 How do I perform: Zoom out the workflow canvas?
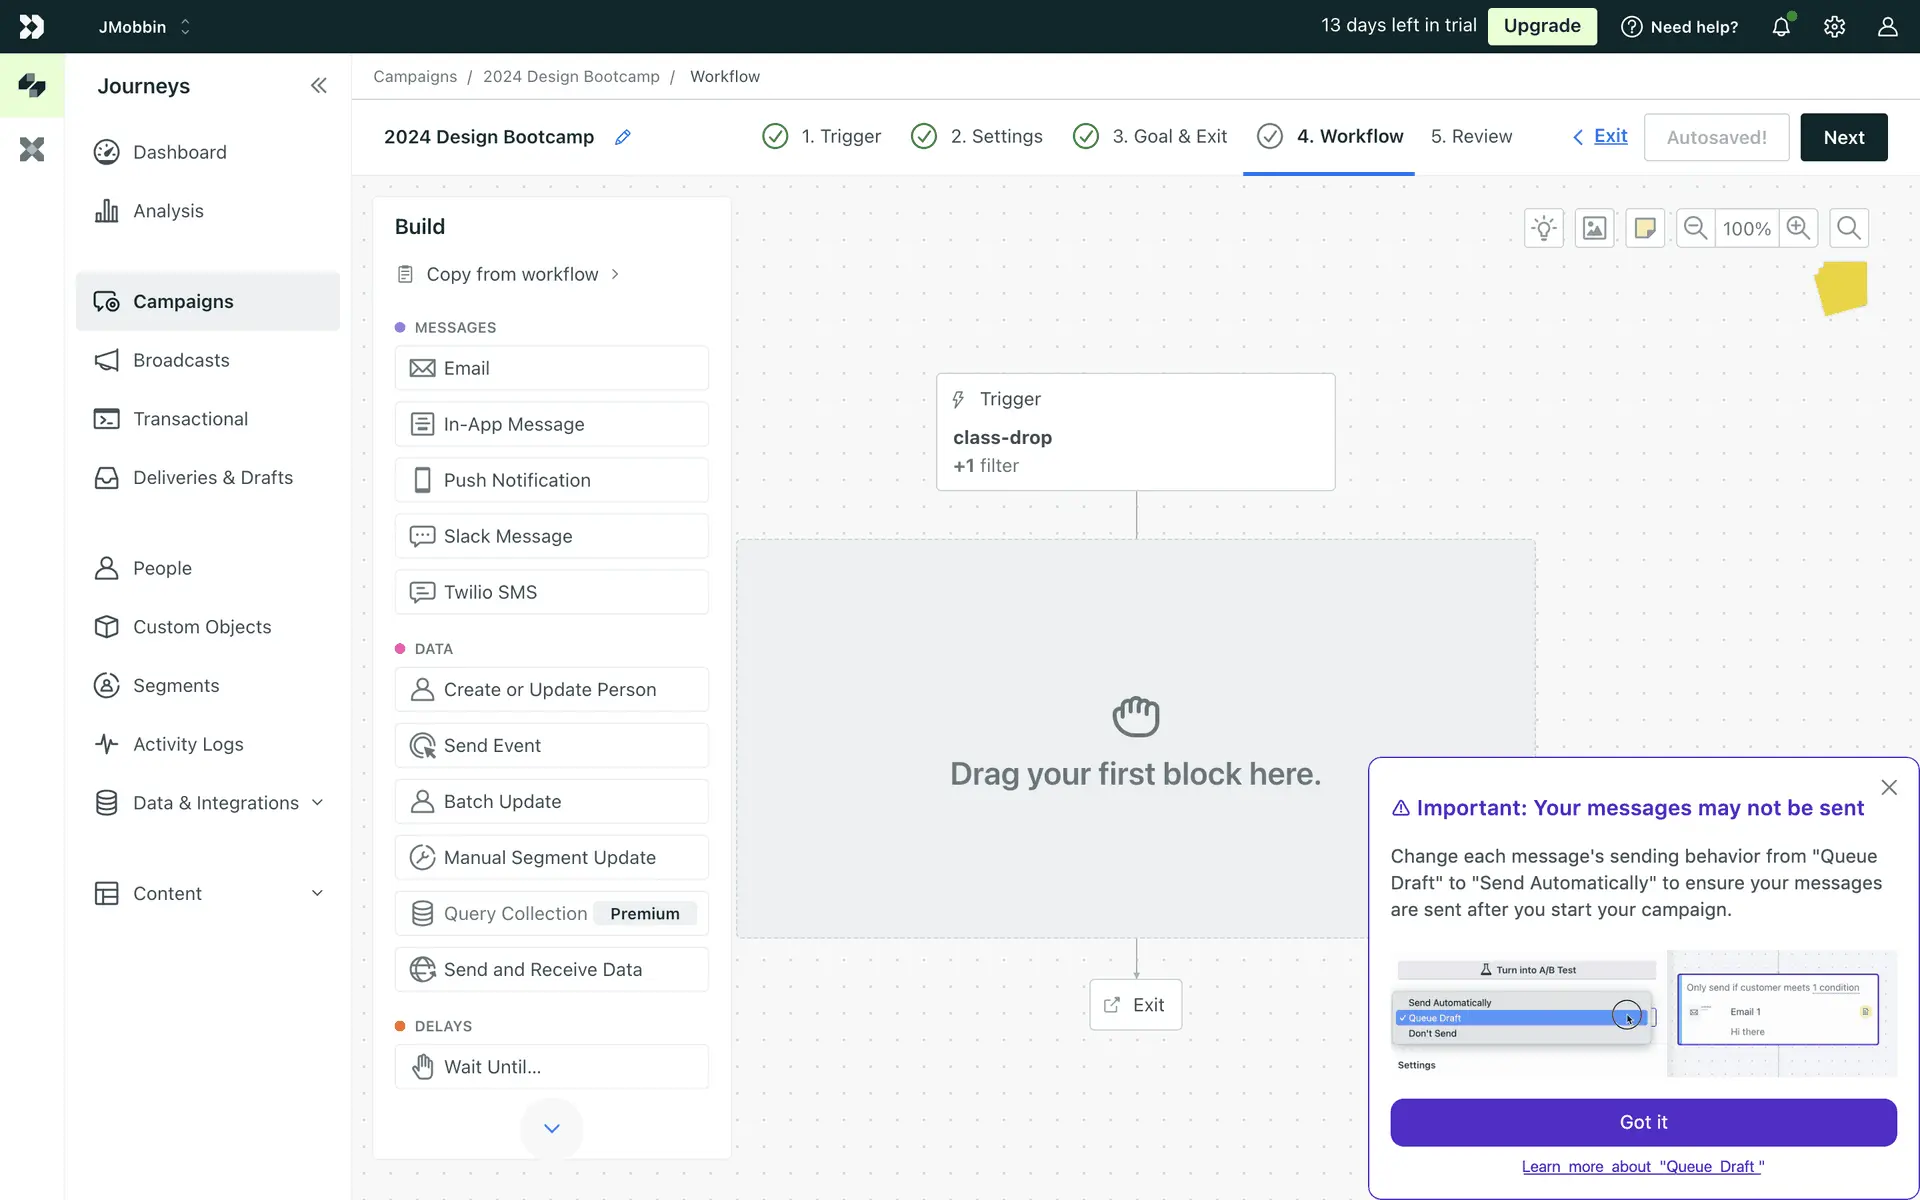coord(1695,229)
